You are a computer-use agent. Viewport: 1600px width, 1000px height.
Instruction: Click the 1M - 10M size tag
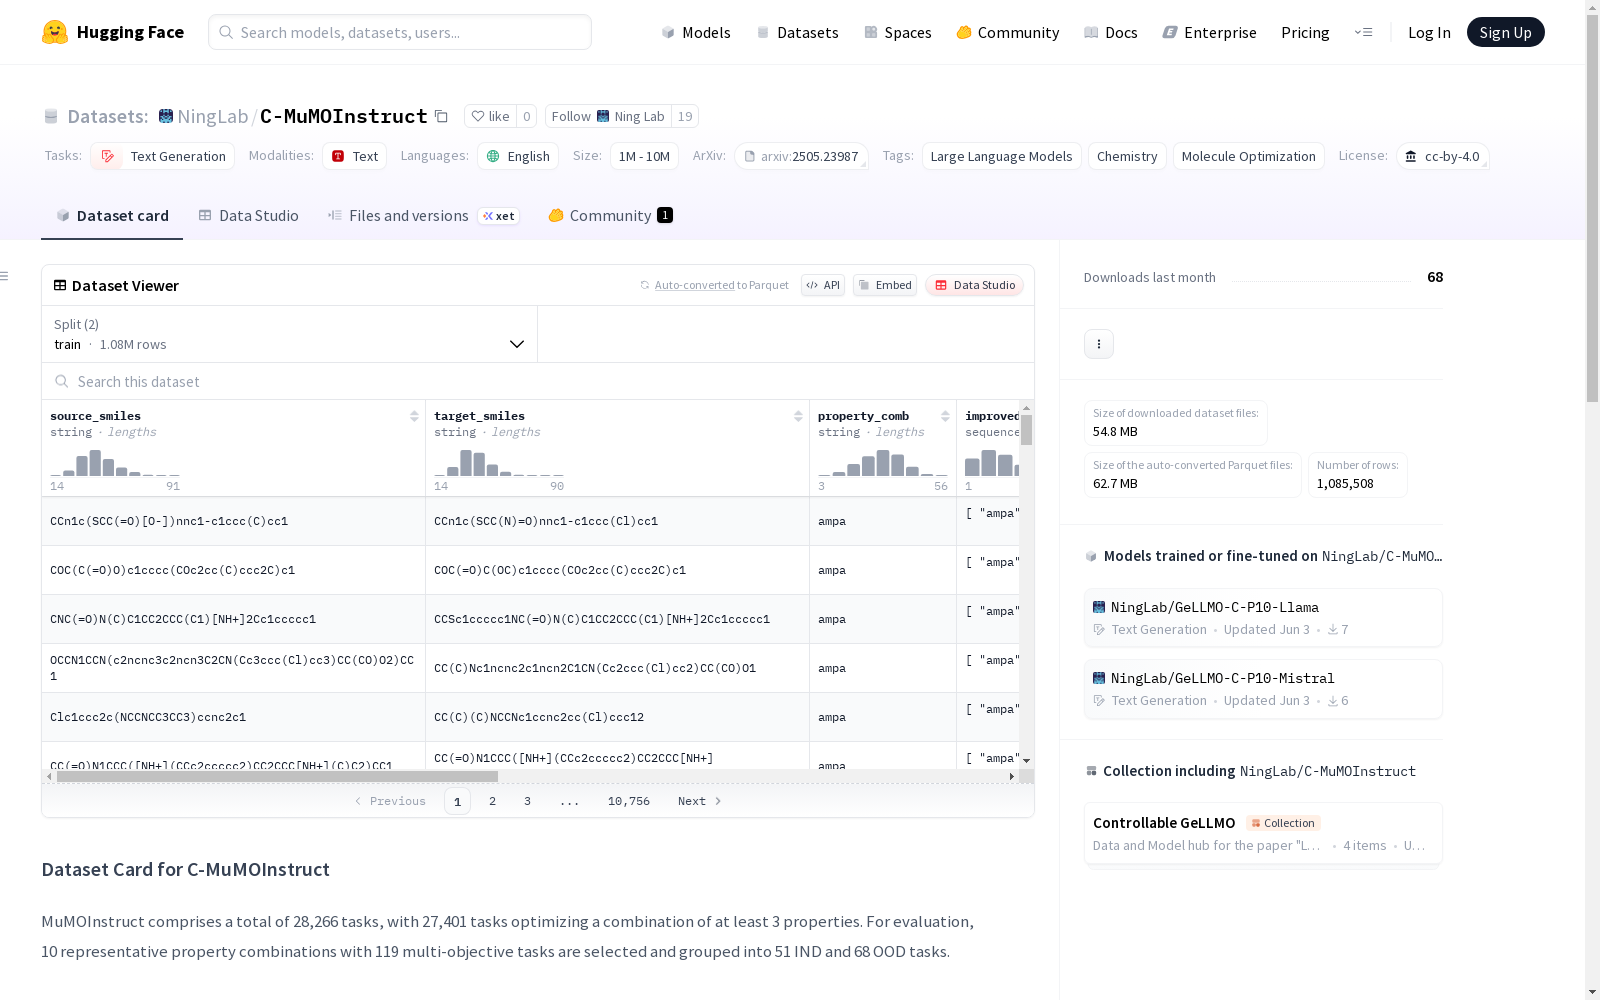pos(644,156)
